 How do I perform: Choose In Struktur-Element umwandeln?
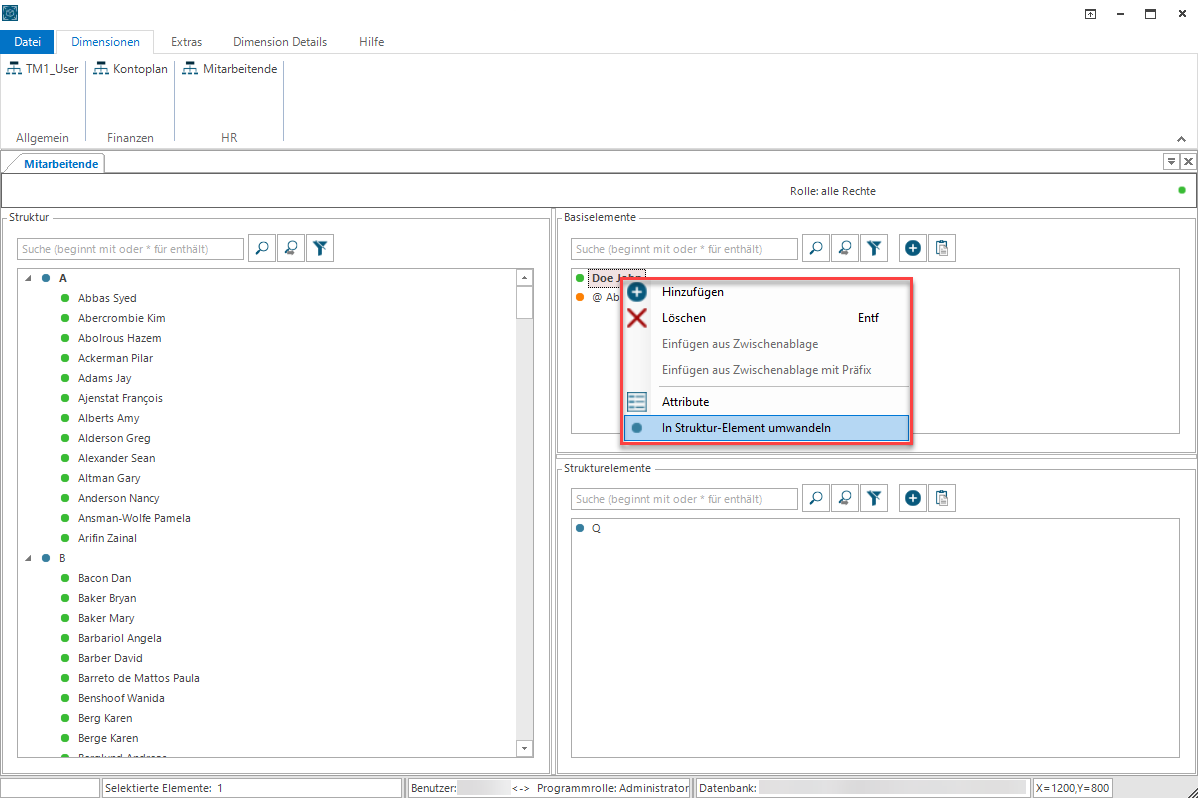pos(766,428)
